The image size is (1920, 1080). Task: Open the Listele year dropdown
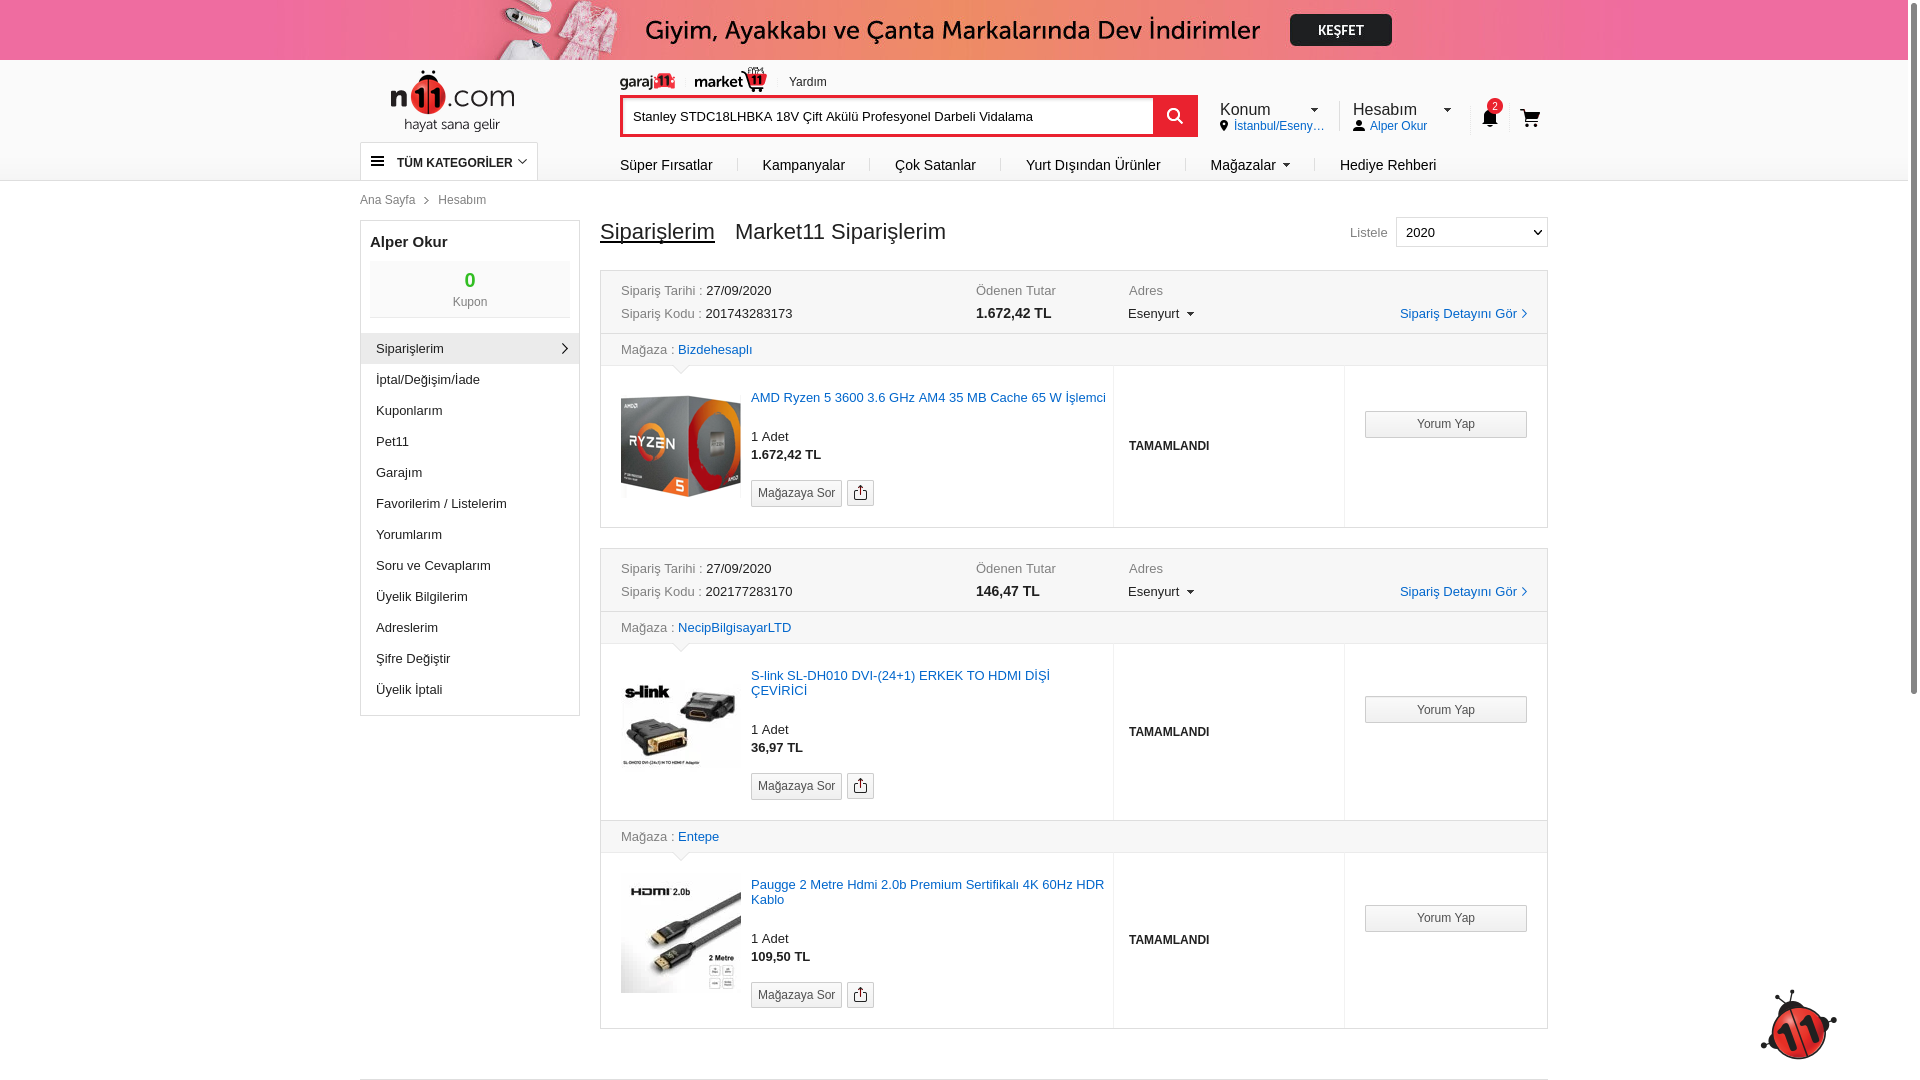[1472, 232]
